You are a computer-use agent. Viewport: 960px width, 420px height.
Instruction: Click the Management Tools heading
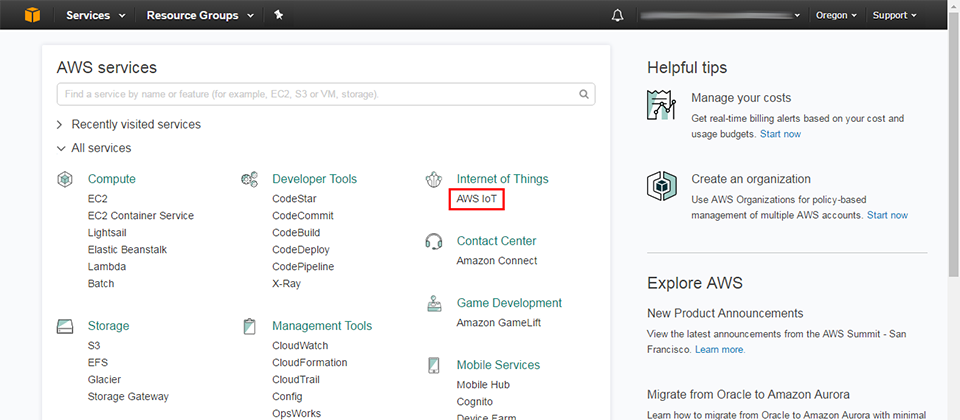[x=322, y=326]
